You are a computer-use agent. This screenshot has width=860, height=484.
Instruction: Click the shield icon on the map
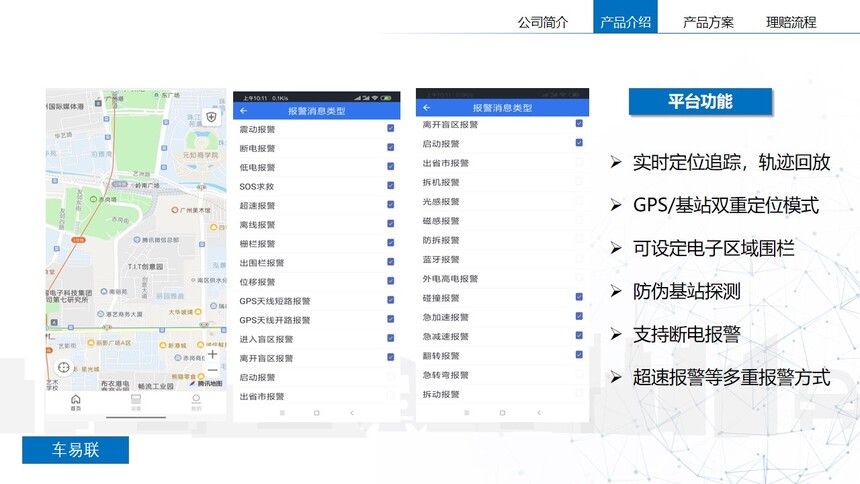tap(211, 117)
